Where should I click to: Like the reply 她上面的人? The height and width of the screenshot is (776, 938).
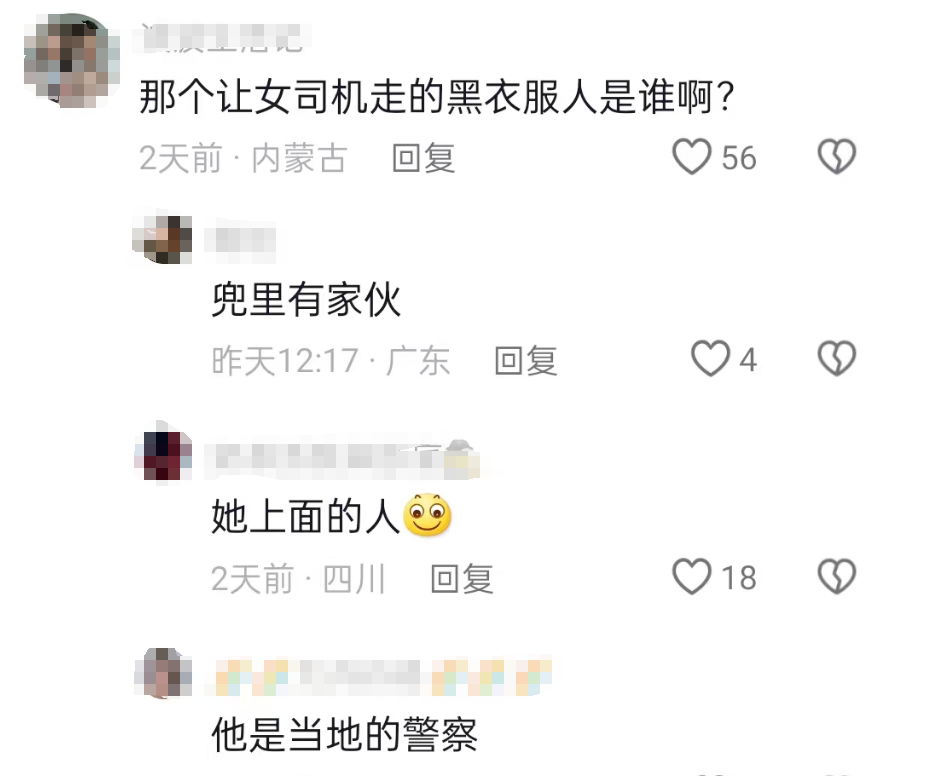(692, 576)
